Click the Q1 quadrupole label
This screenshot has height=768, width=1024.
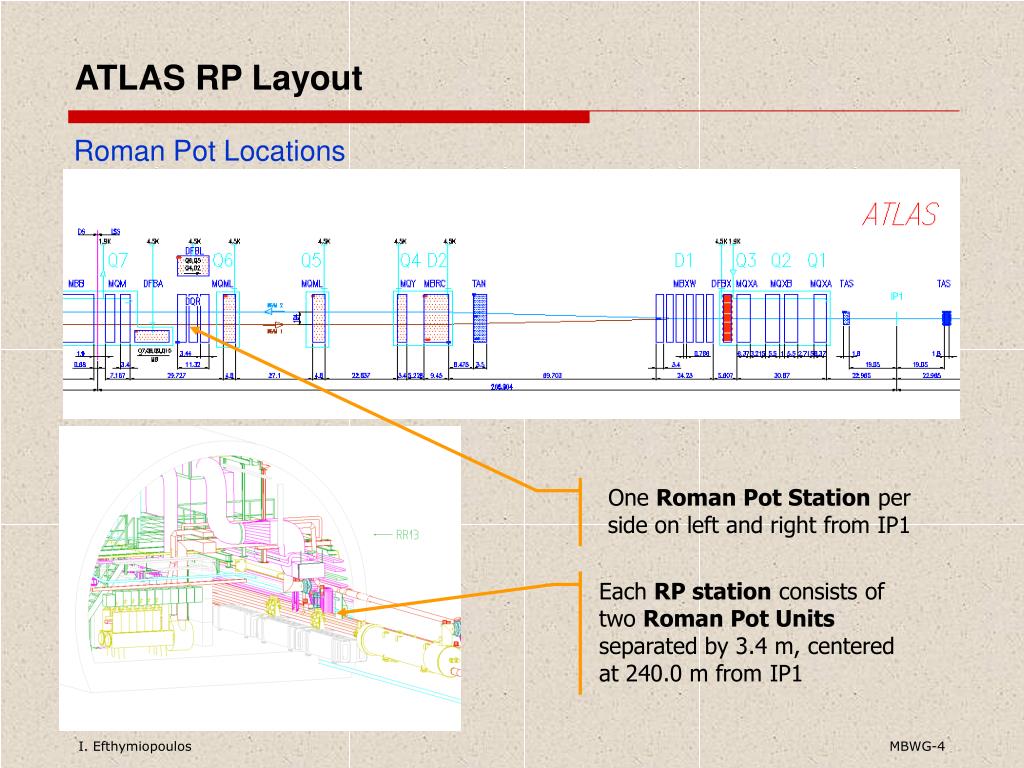point(816,261)
